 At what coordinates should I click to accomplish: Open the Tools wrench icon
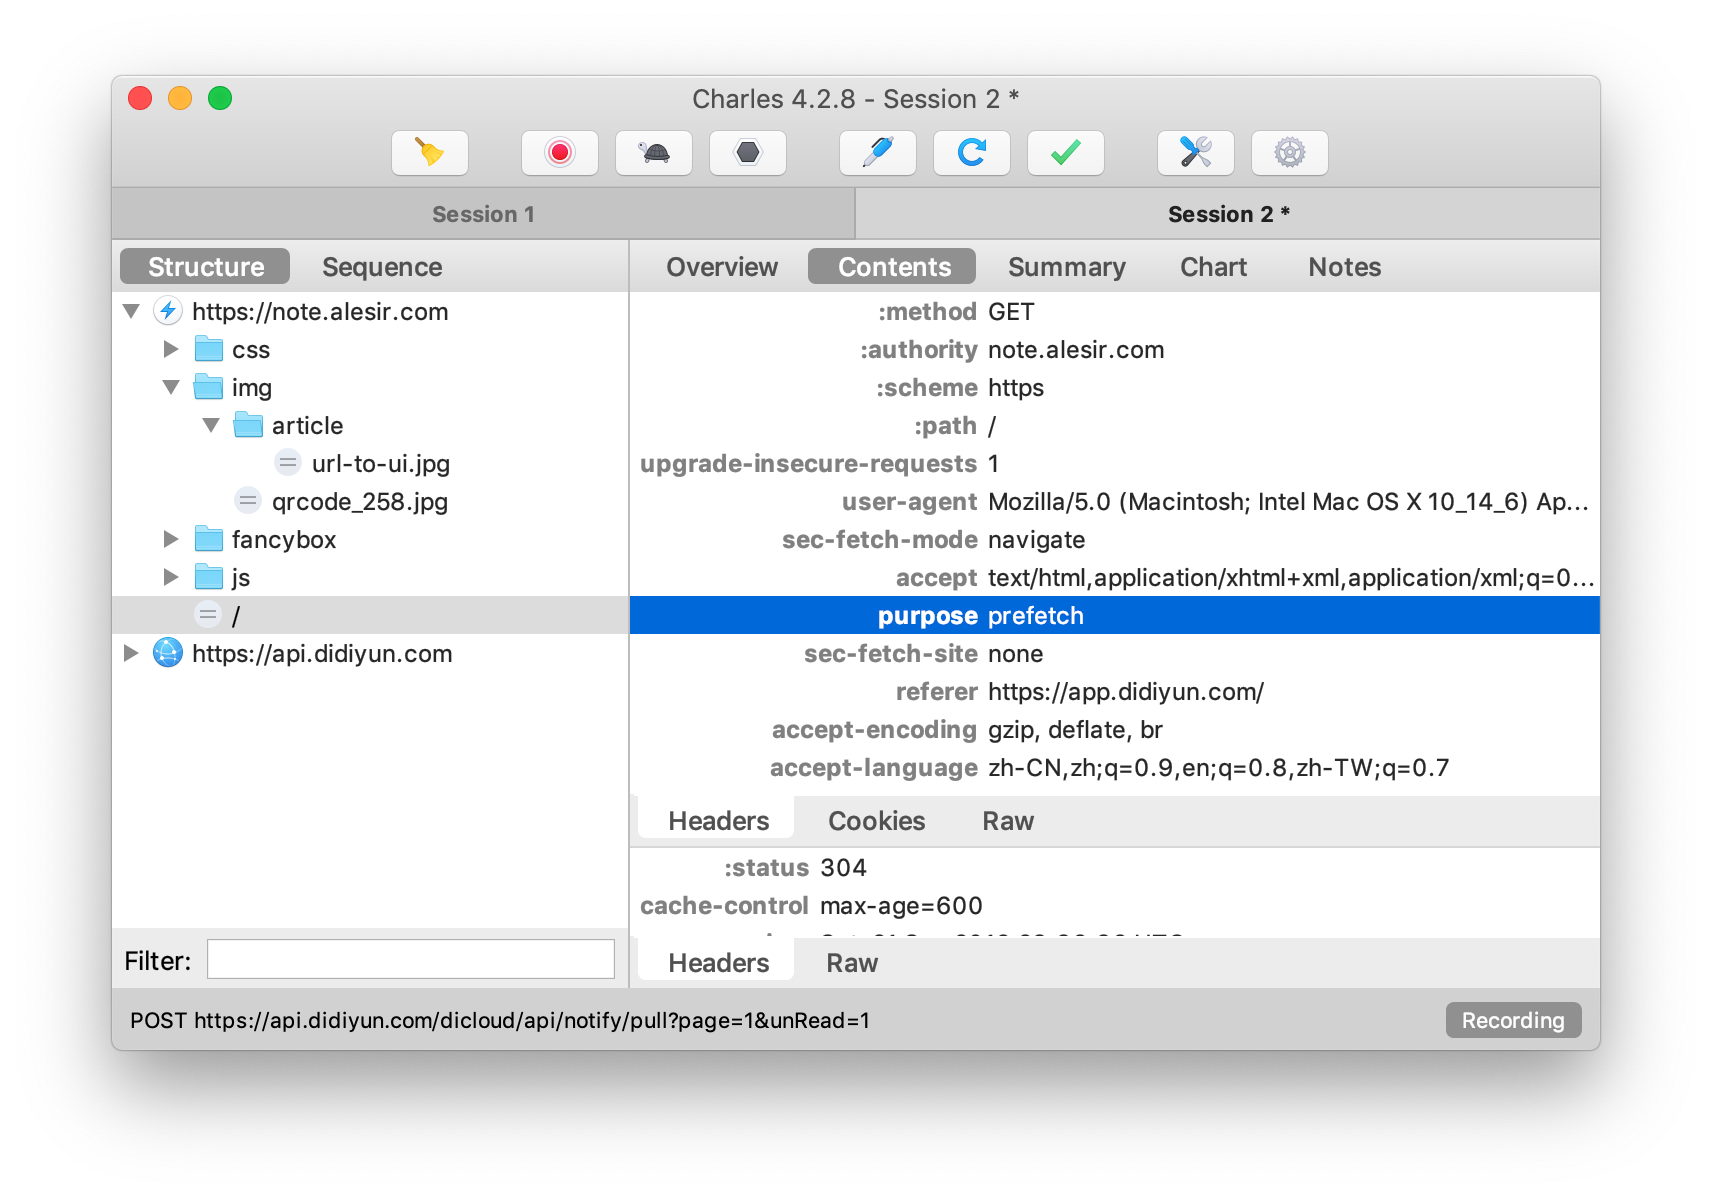click(1196, 153)
